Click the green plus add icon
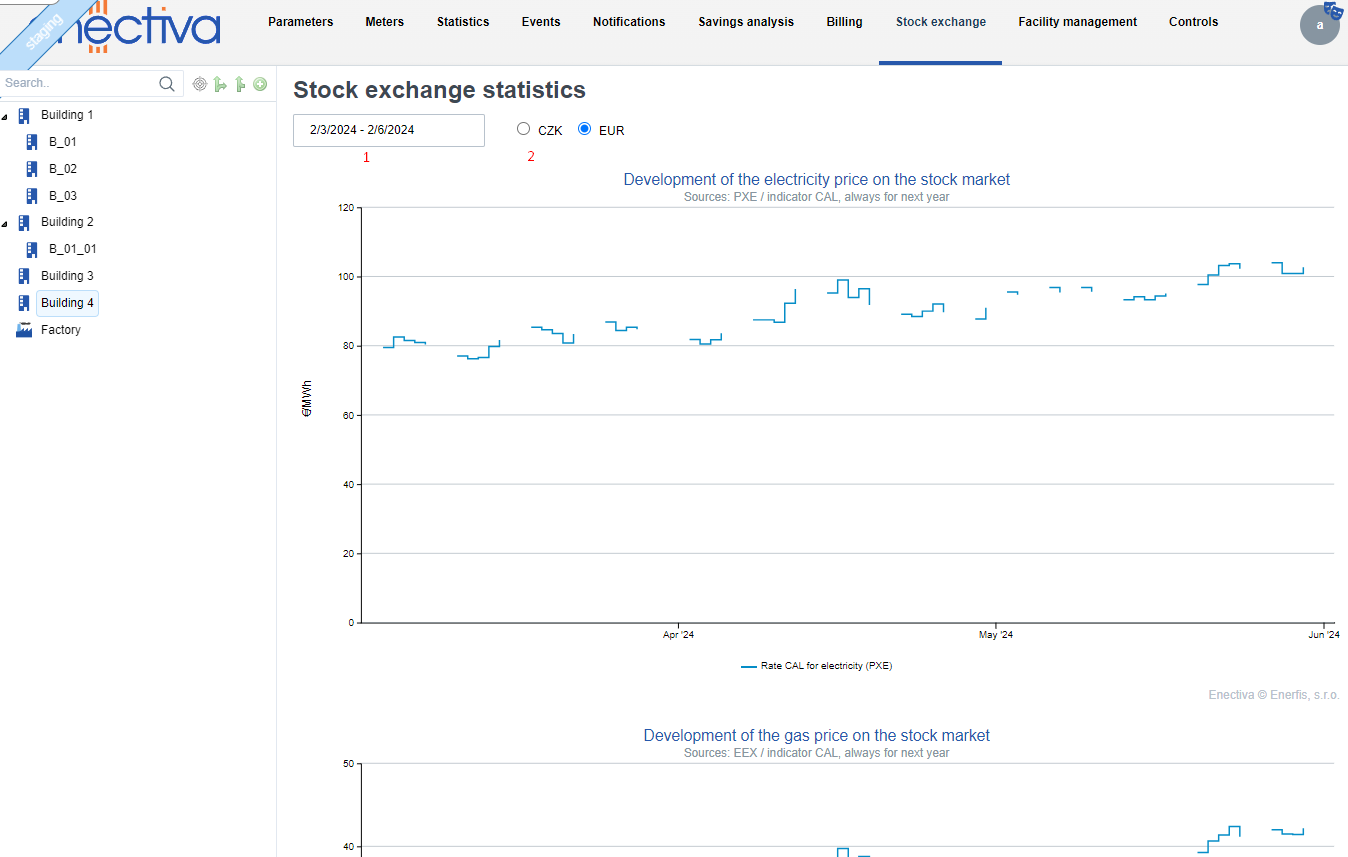Image resolution: width=1348 pixels, height=857 pixels. [260, 84]
